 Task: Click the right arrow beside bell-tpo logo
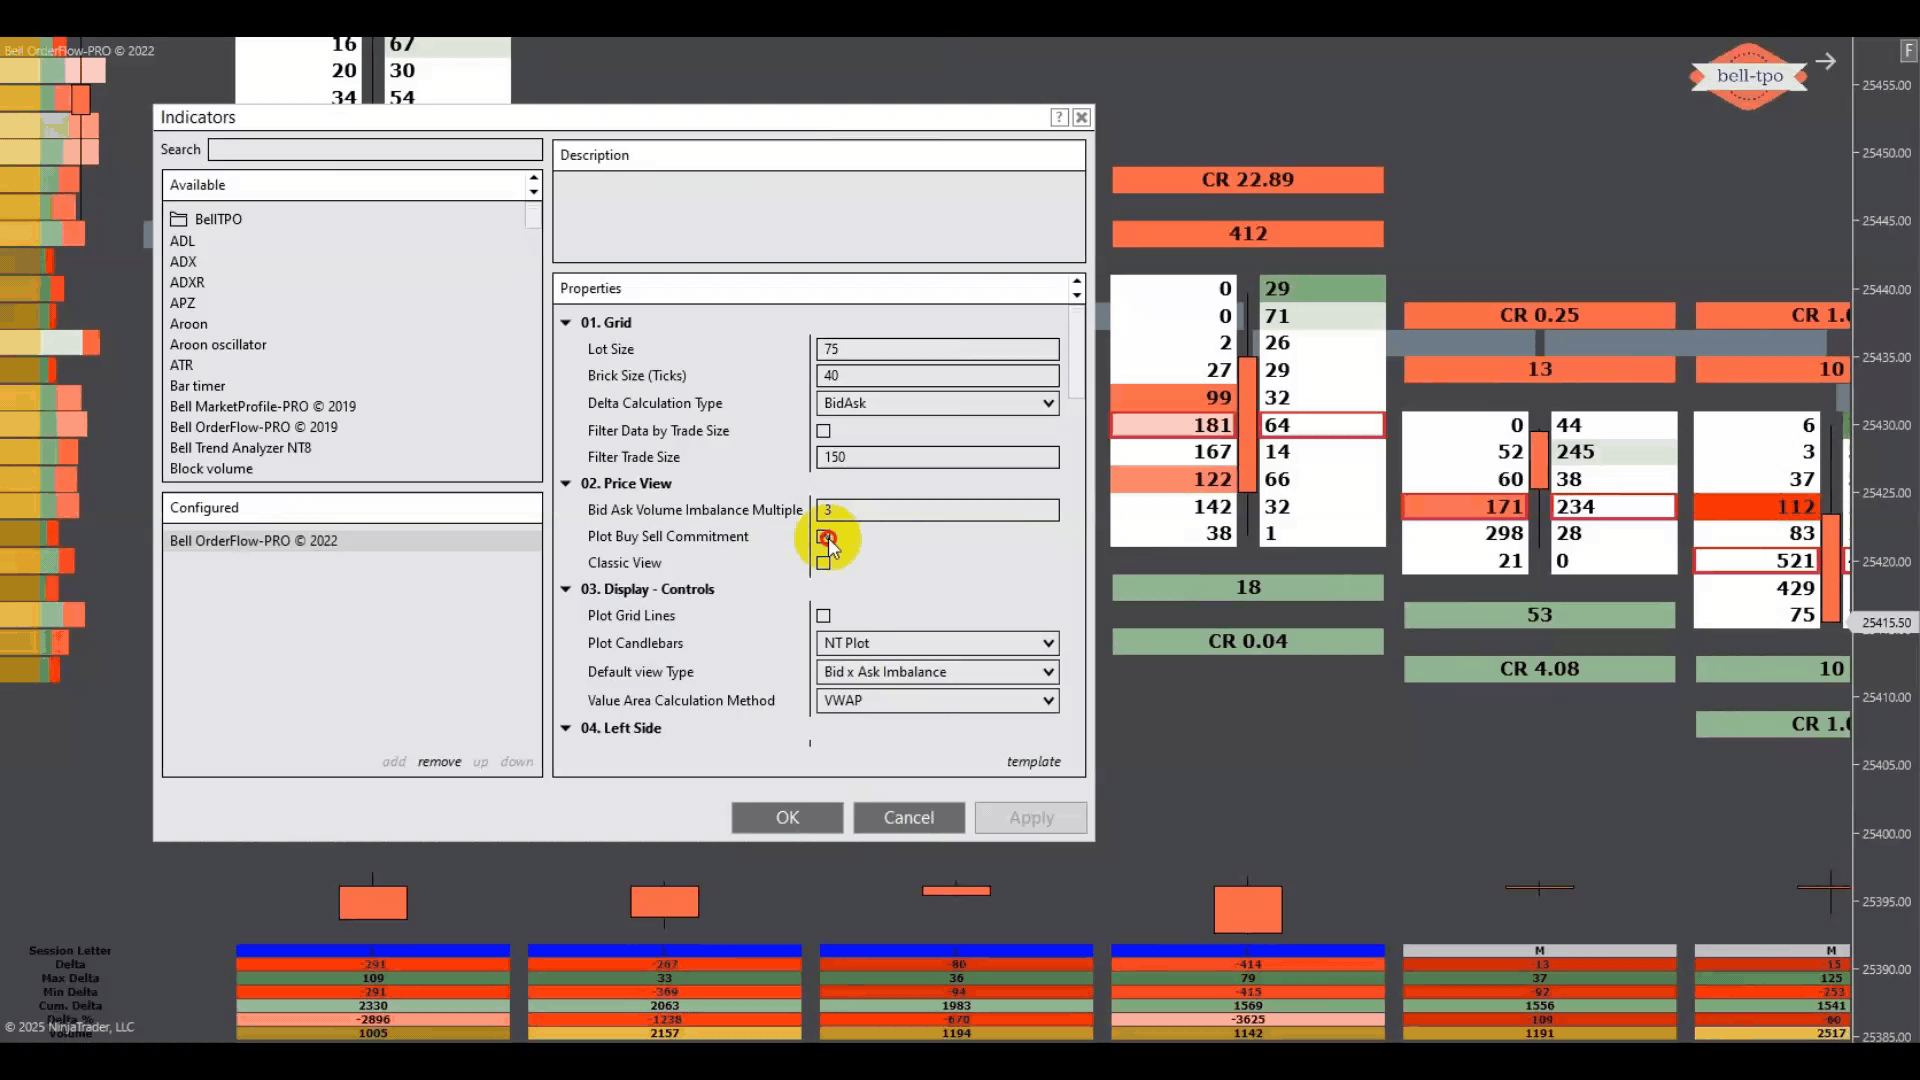[x=1826, y=62]
